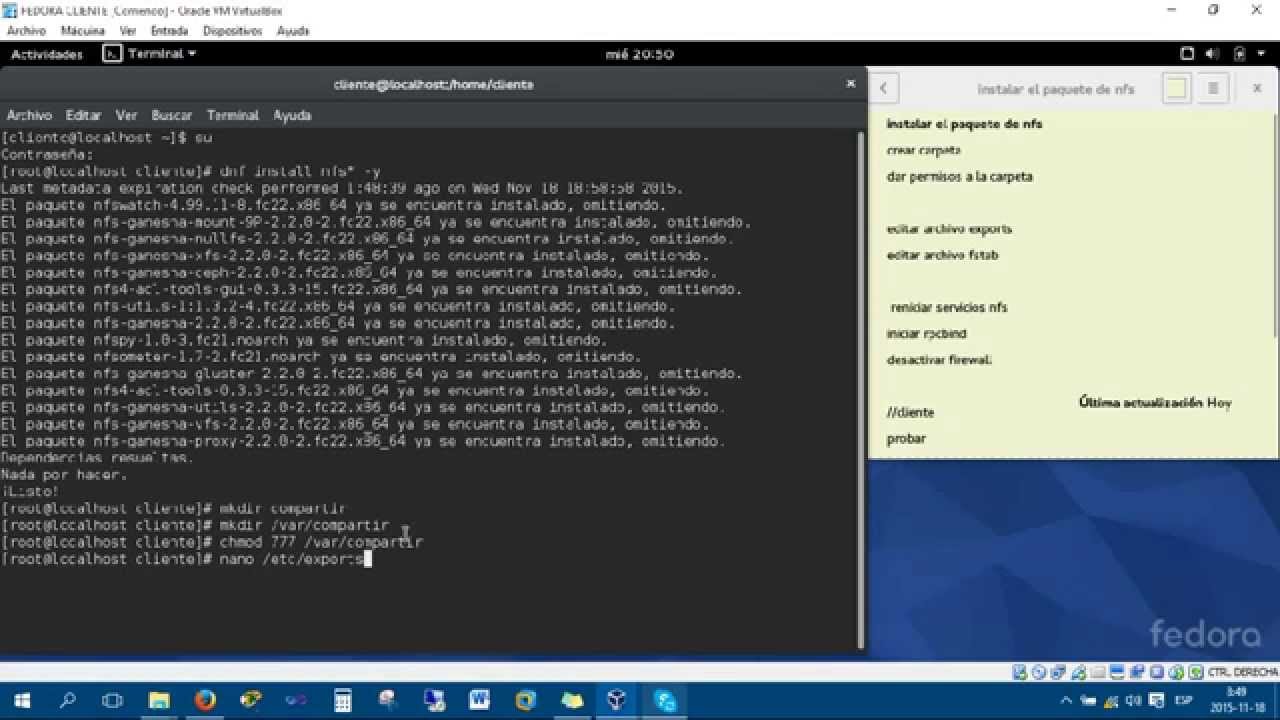Open the VirtualBox Dispositivos menu
Viewport: 1280px width, 720px height.
point(232,31)
